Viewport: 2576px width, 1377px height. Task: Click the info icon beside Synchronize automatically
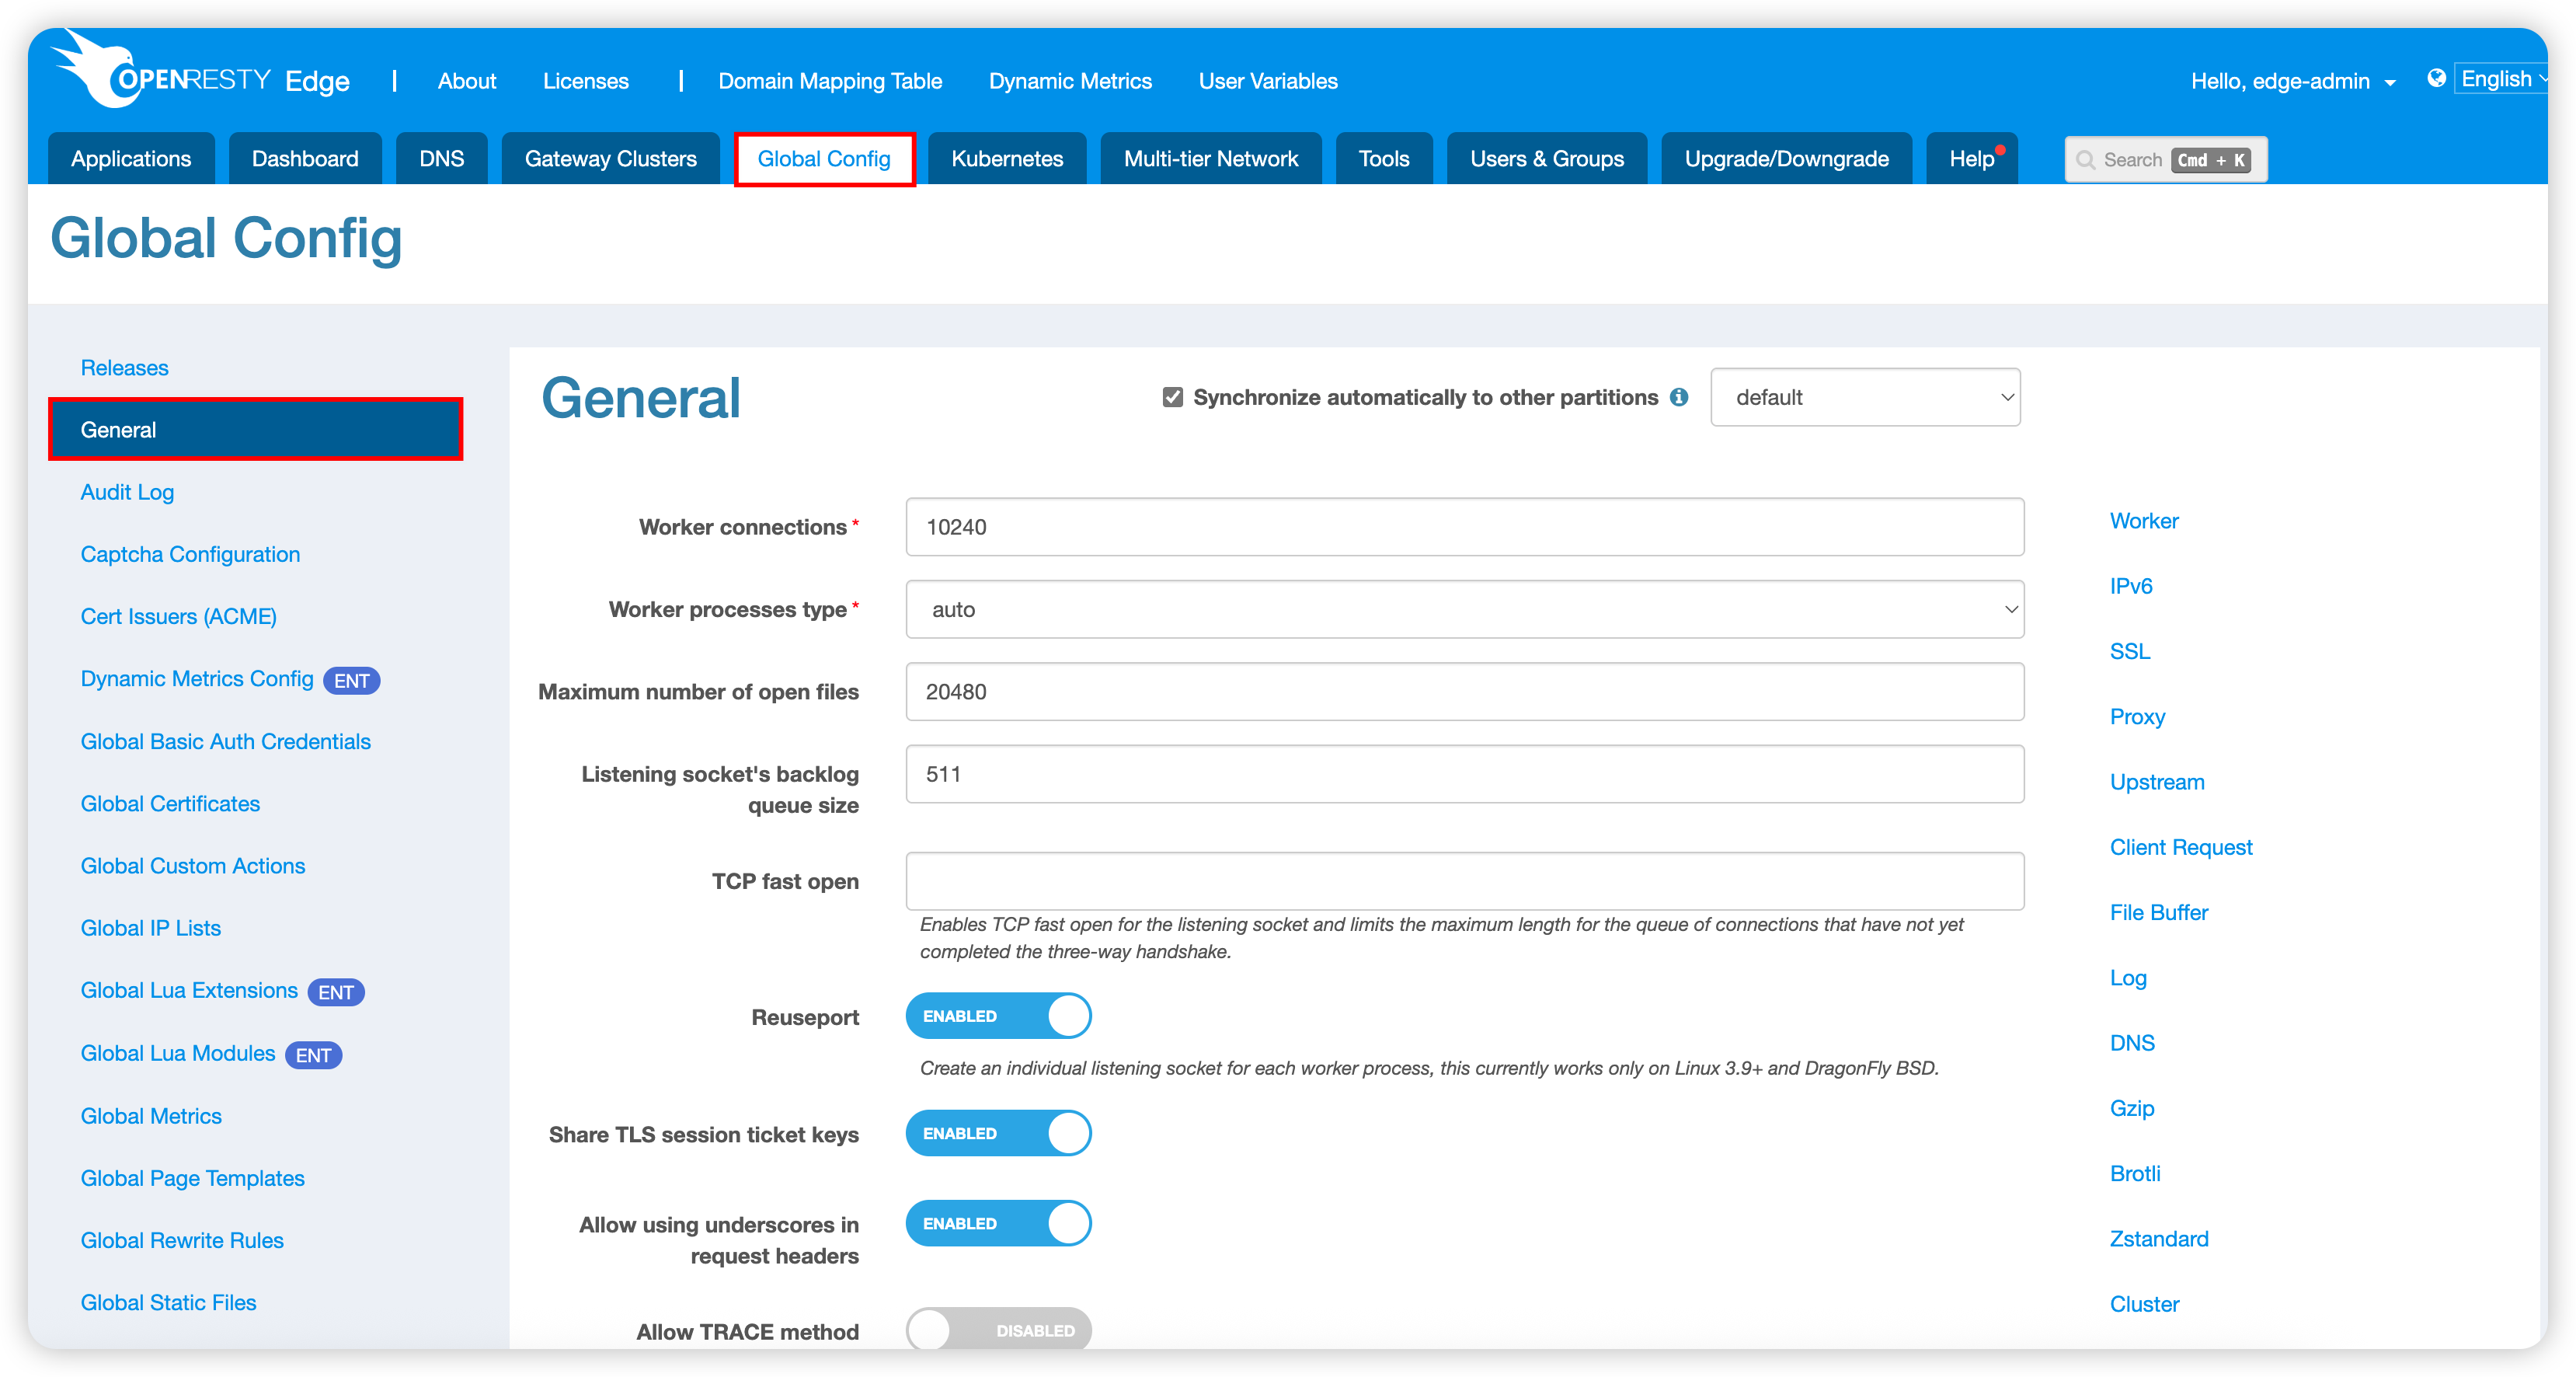[1679, 397]
